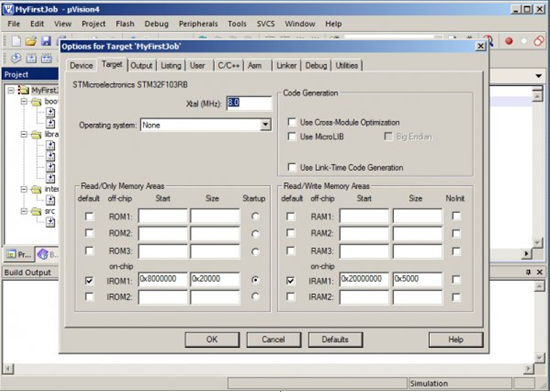Open the Project panel tab icon
Screen dimensions: 550x392
click(11, 254)
